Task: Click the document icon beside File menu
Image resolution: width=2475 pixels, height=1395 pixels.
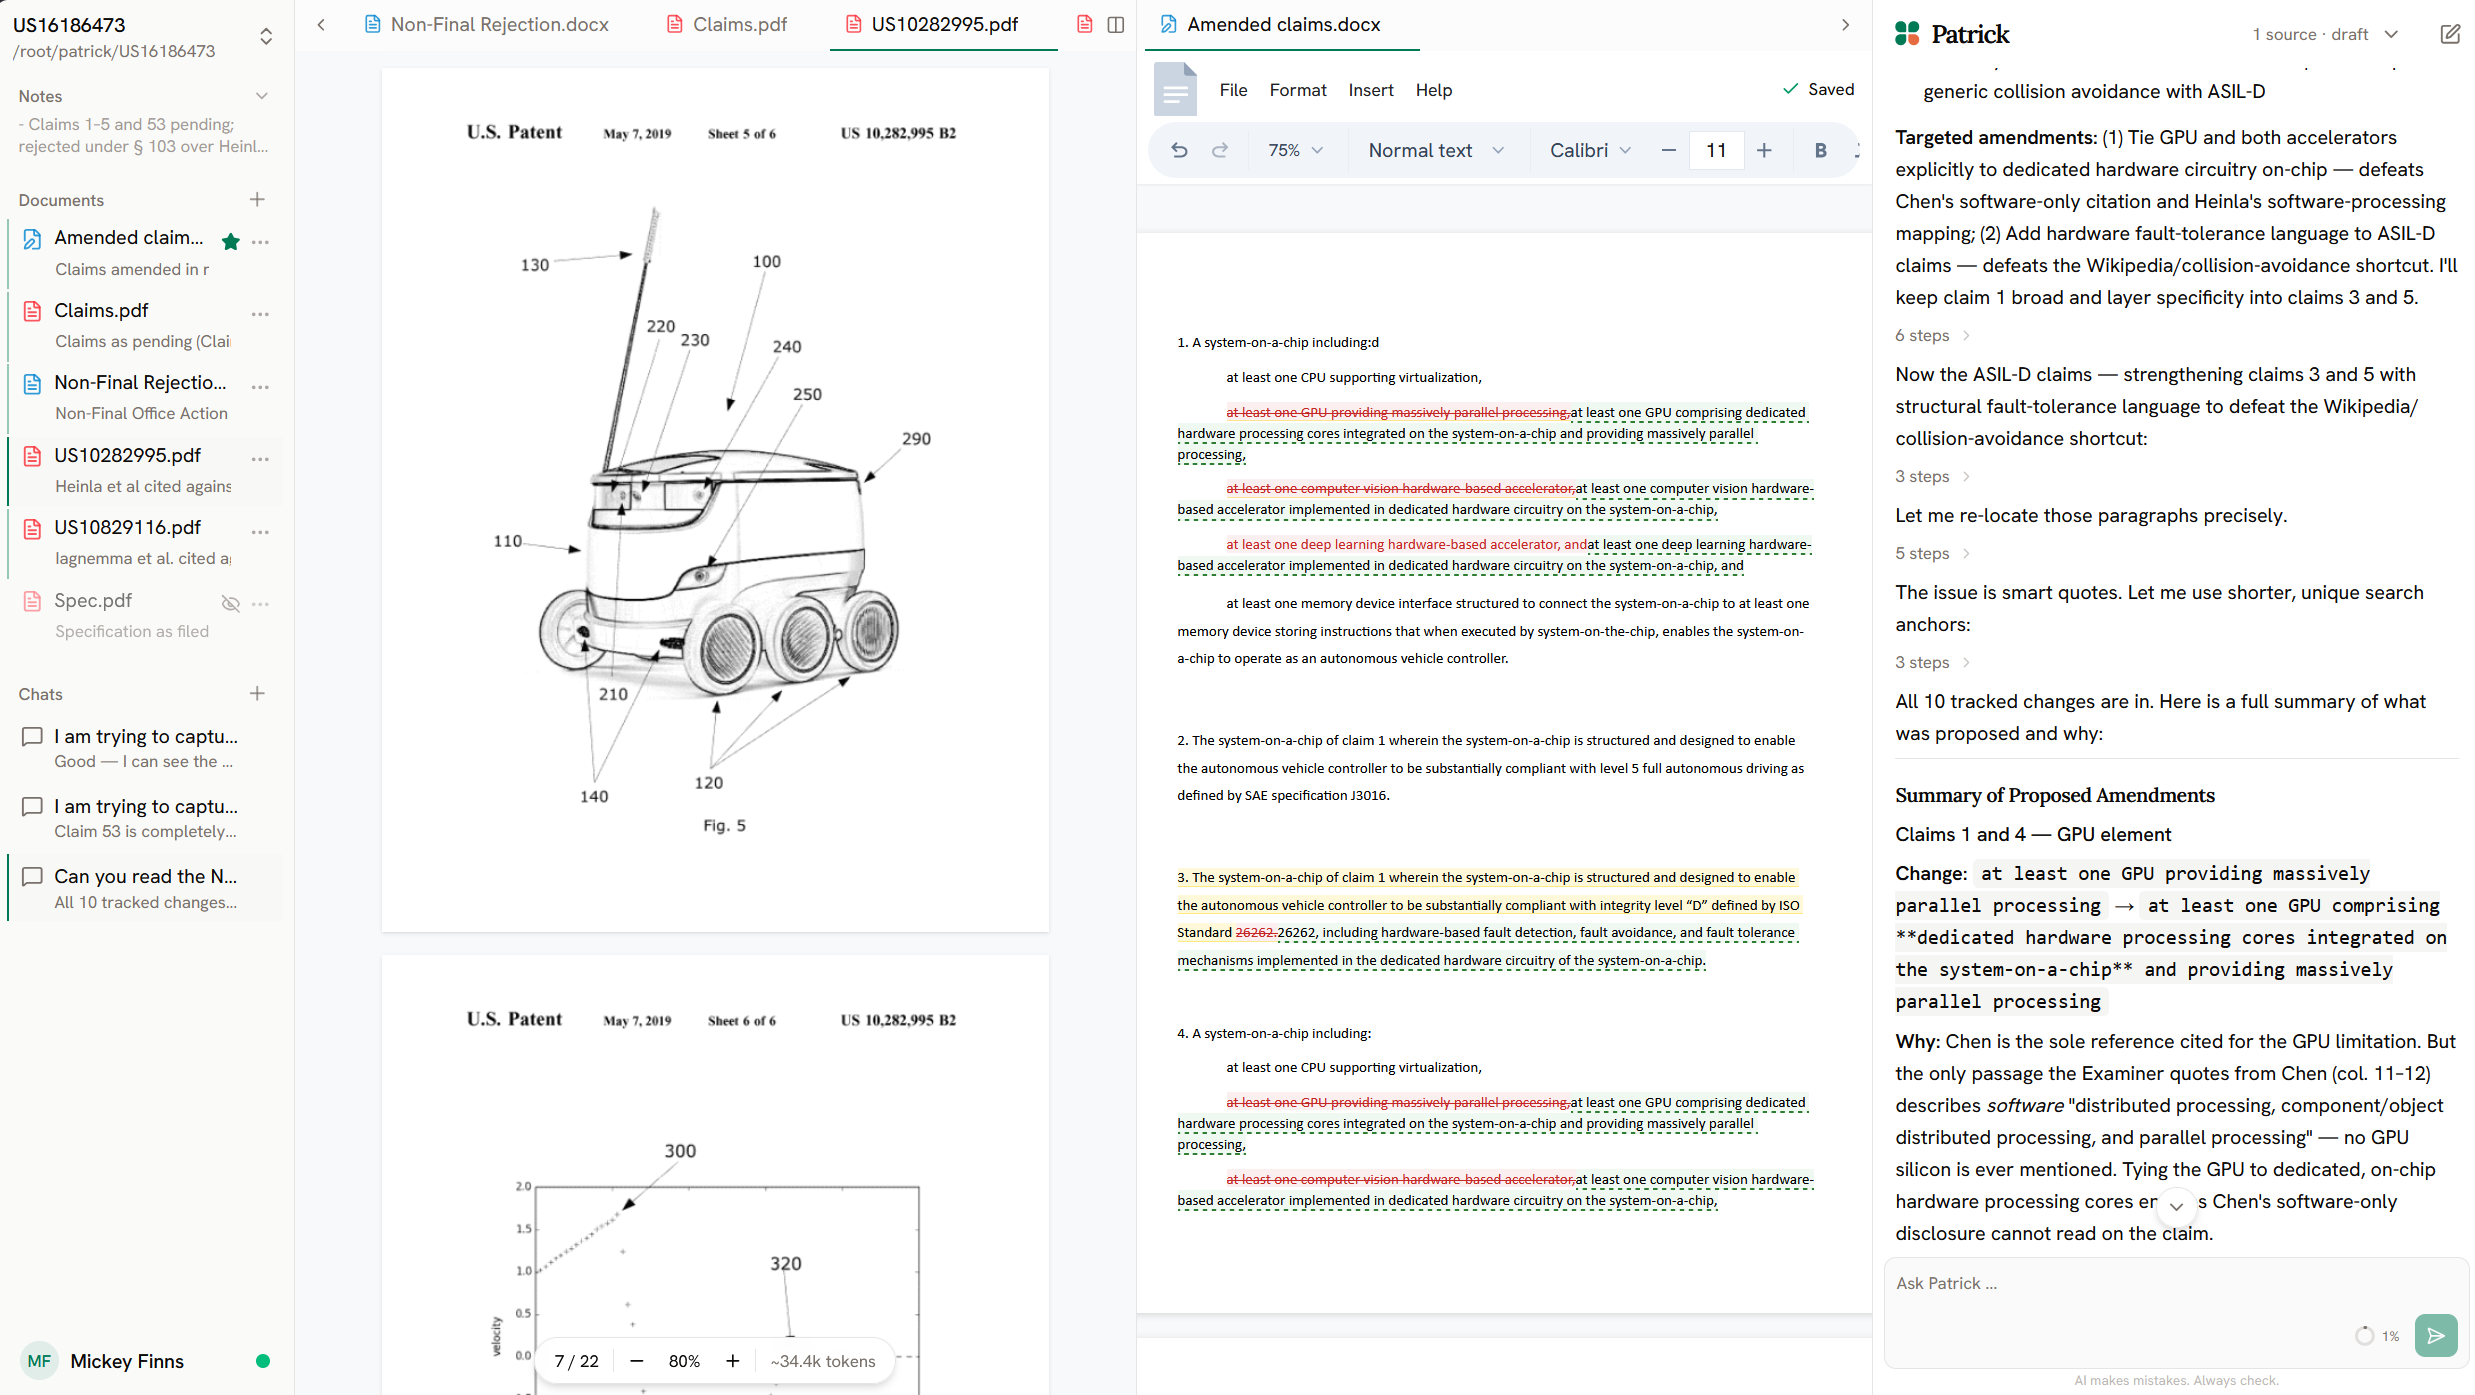Action: click(1175, 89)
